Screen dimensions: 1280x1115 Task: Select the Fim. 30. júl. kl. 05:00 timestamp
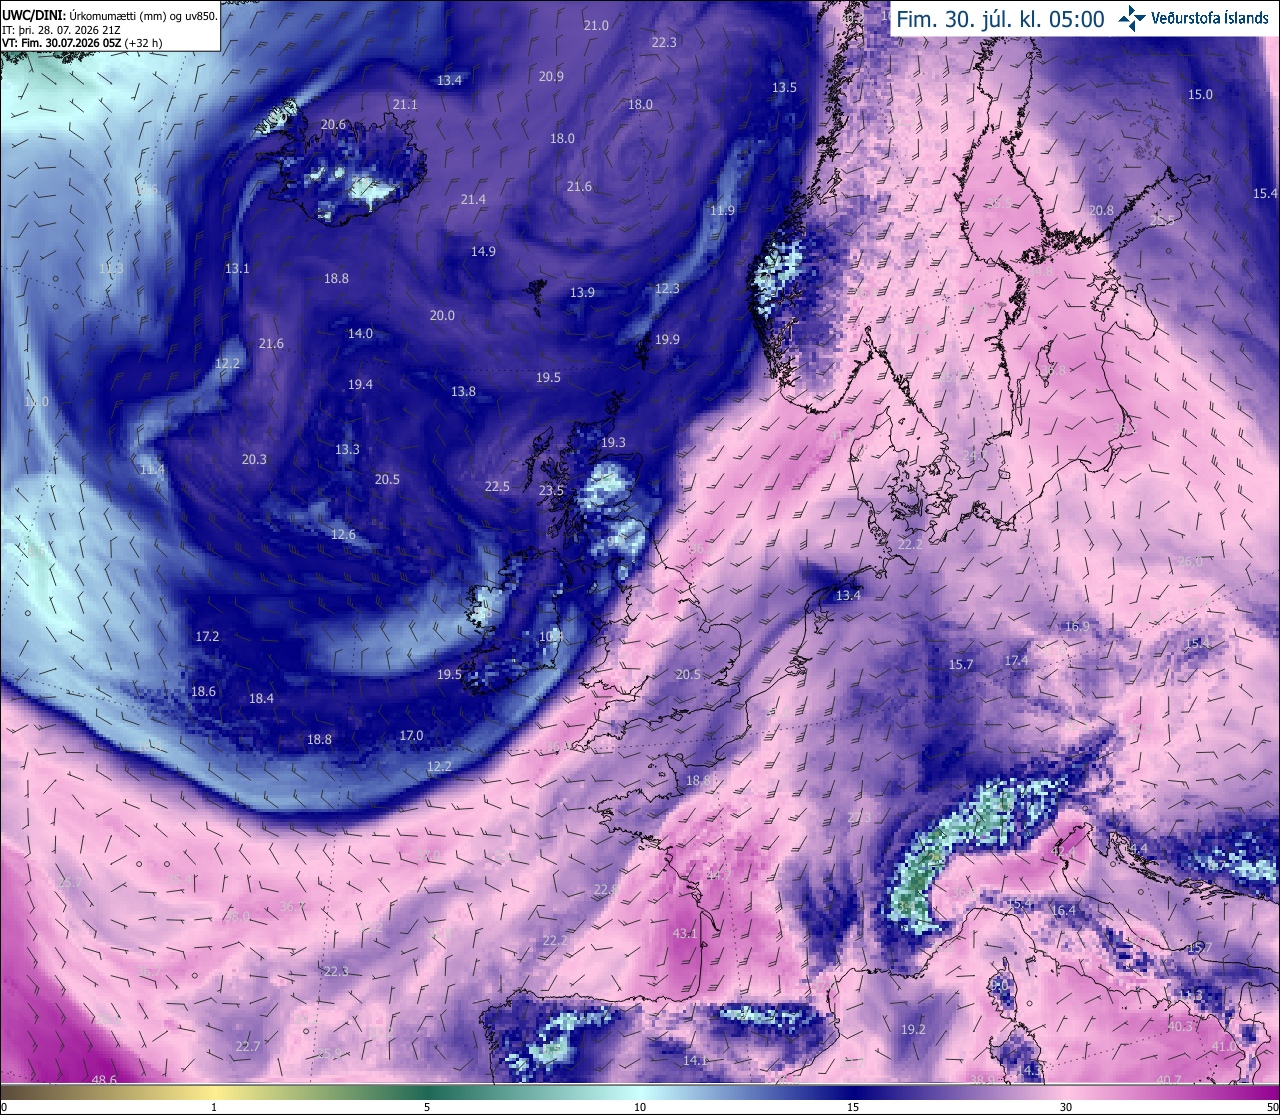(1000, 19)
